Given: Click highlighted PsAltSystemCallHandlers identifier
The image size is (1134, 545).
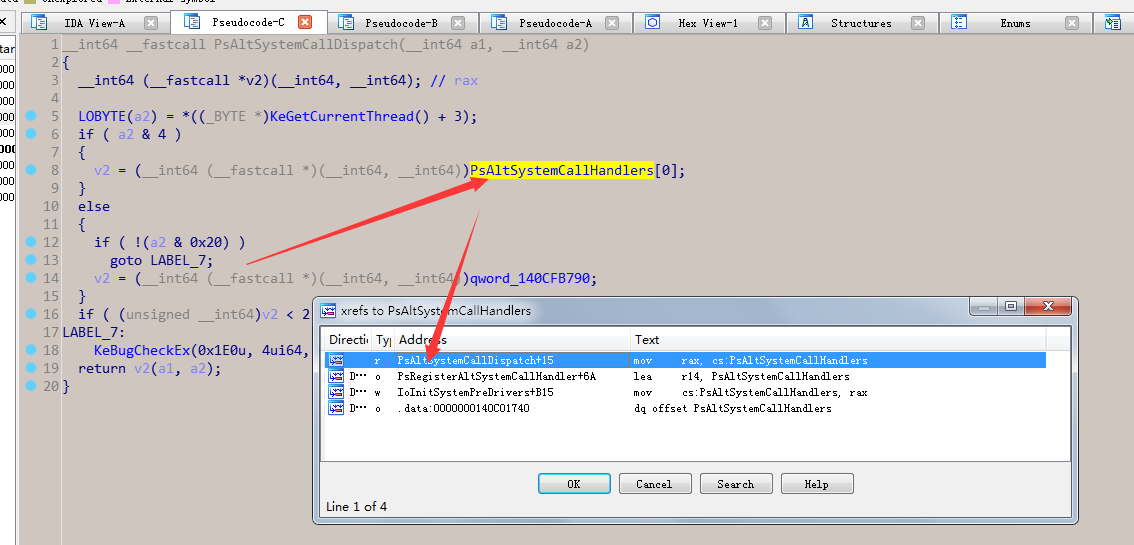Looking at the screenshot, I should pos(562,170).
